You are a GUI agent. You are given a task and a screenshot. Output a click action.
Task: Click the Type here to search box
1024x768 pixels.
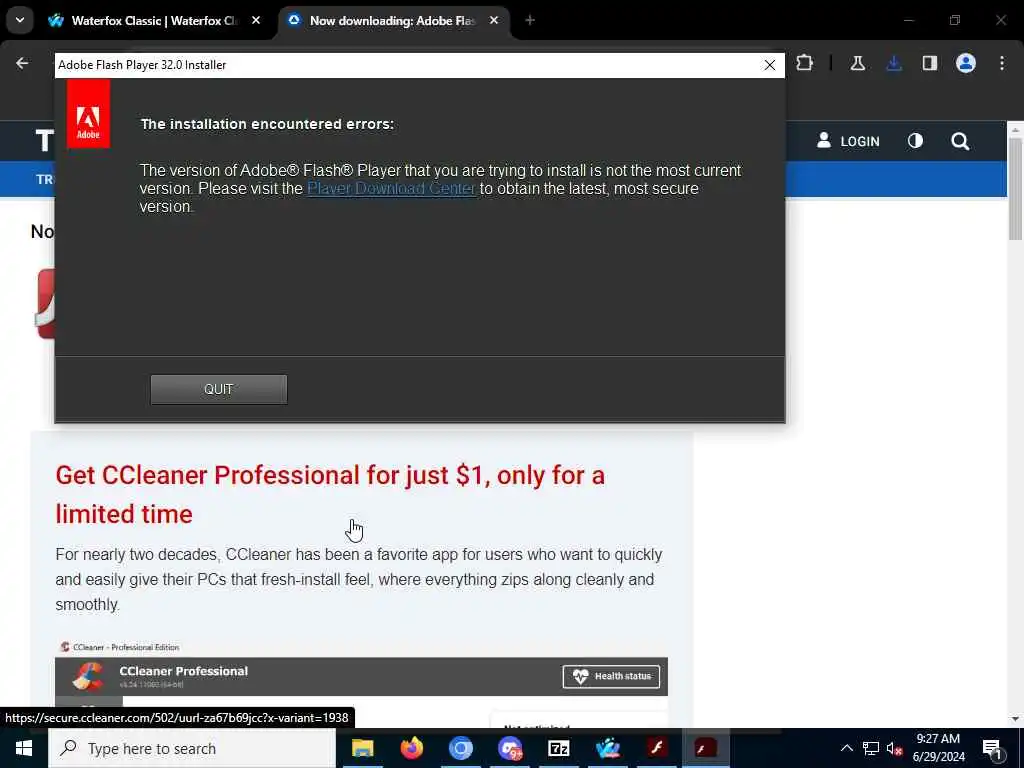pos(192,748)
